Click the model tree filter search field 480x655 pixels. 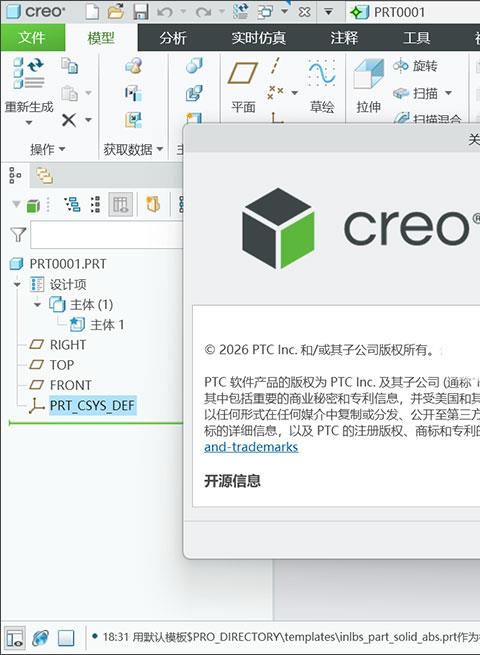point(107,235)
